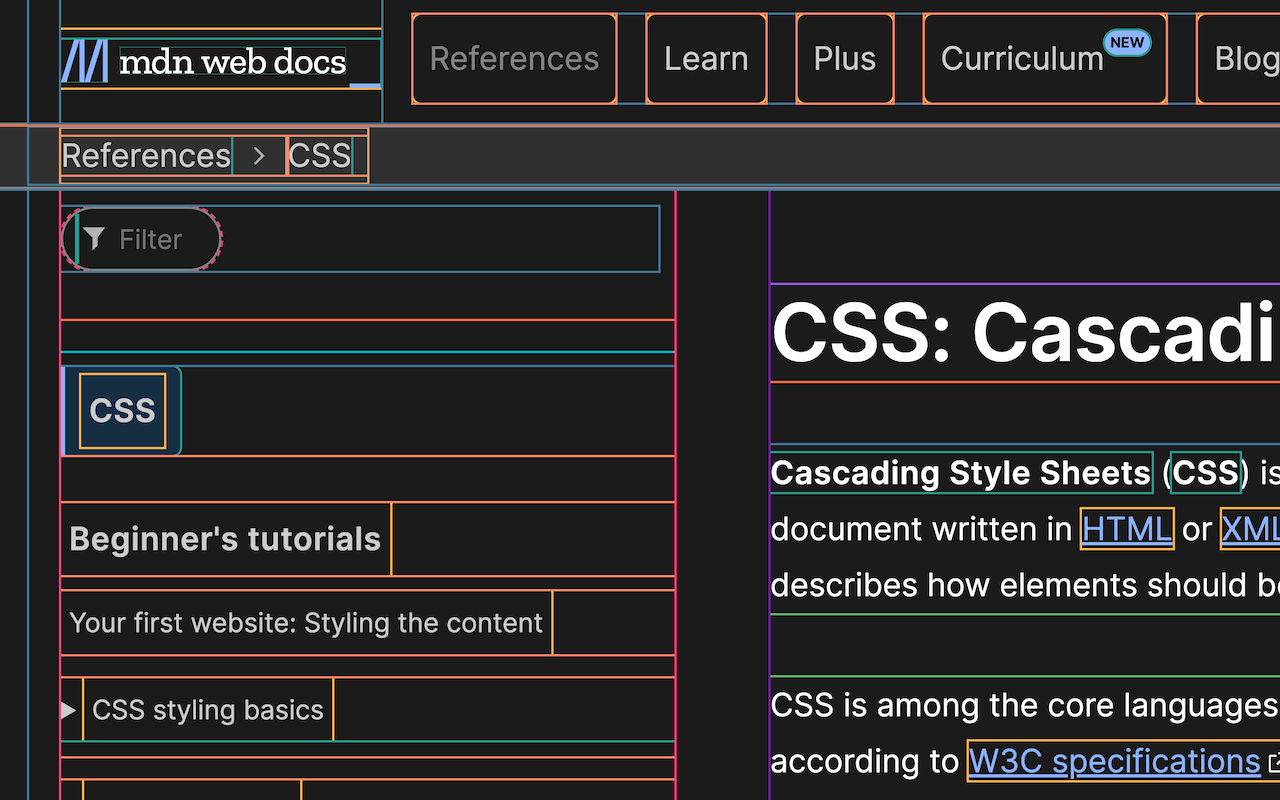Open Your first website: Styling the content
The height and width of the screenshot is (800, 1280).
point(305,622)
